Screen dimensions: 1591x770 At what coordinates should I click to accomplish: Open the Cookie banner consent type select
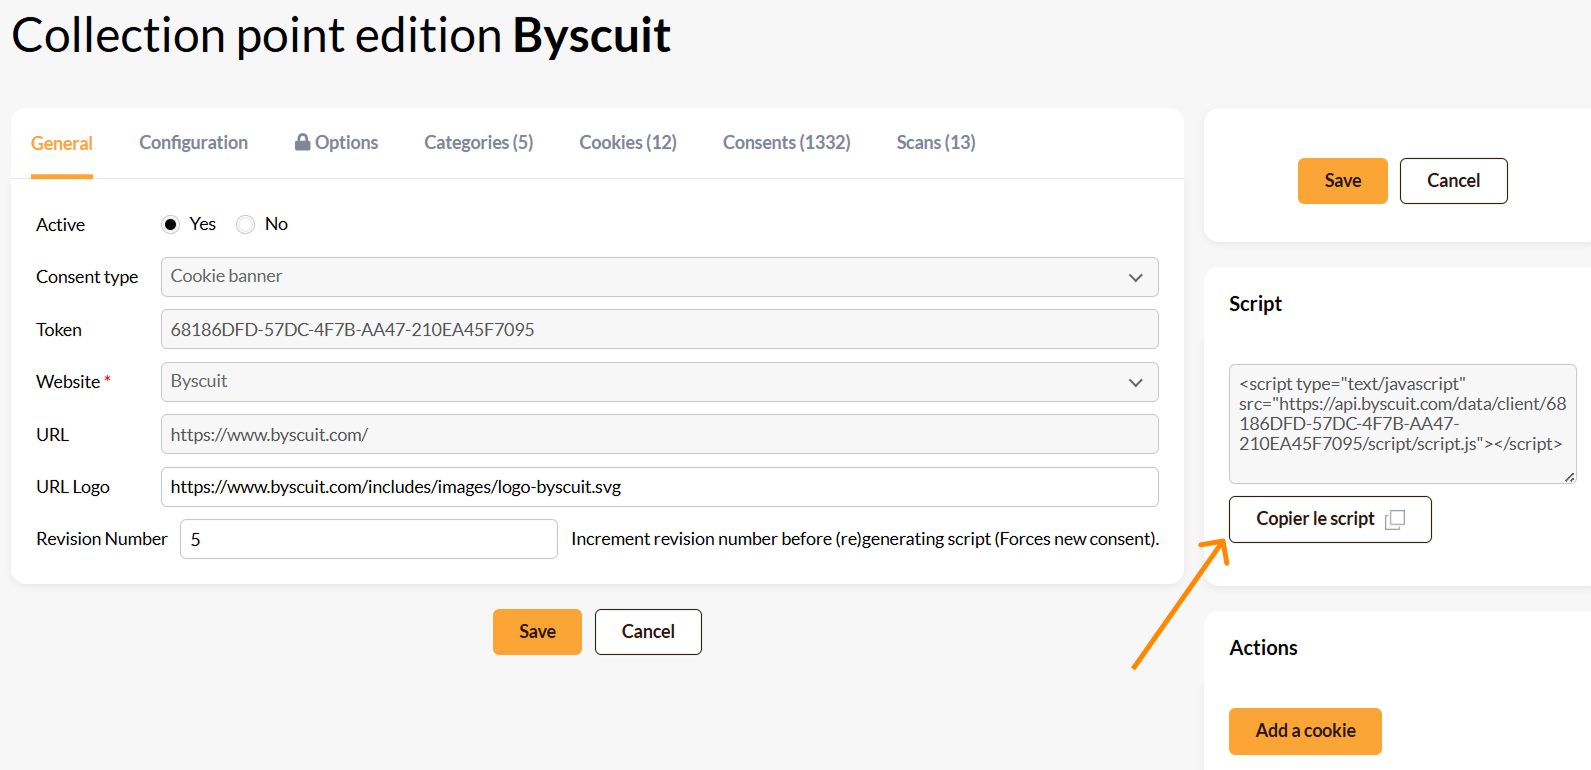pyautogui.click(x=659, y=277)
